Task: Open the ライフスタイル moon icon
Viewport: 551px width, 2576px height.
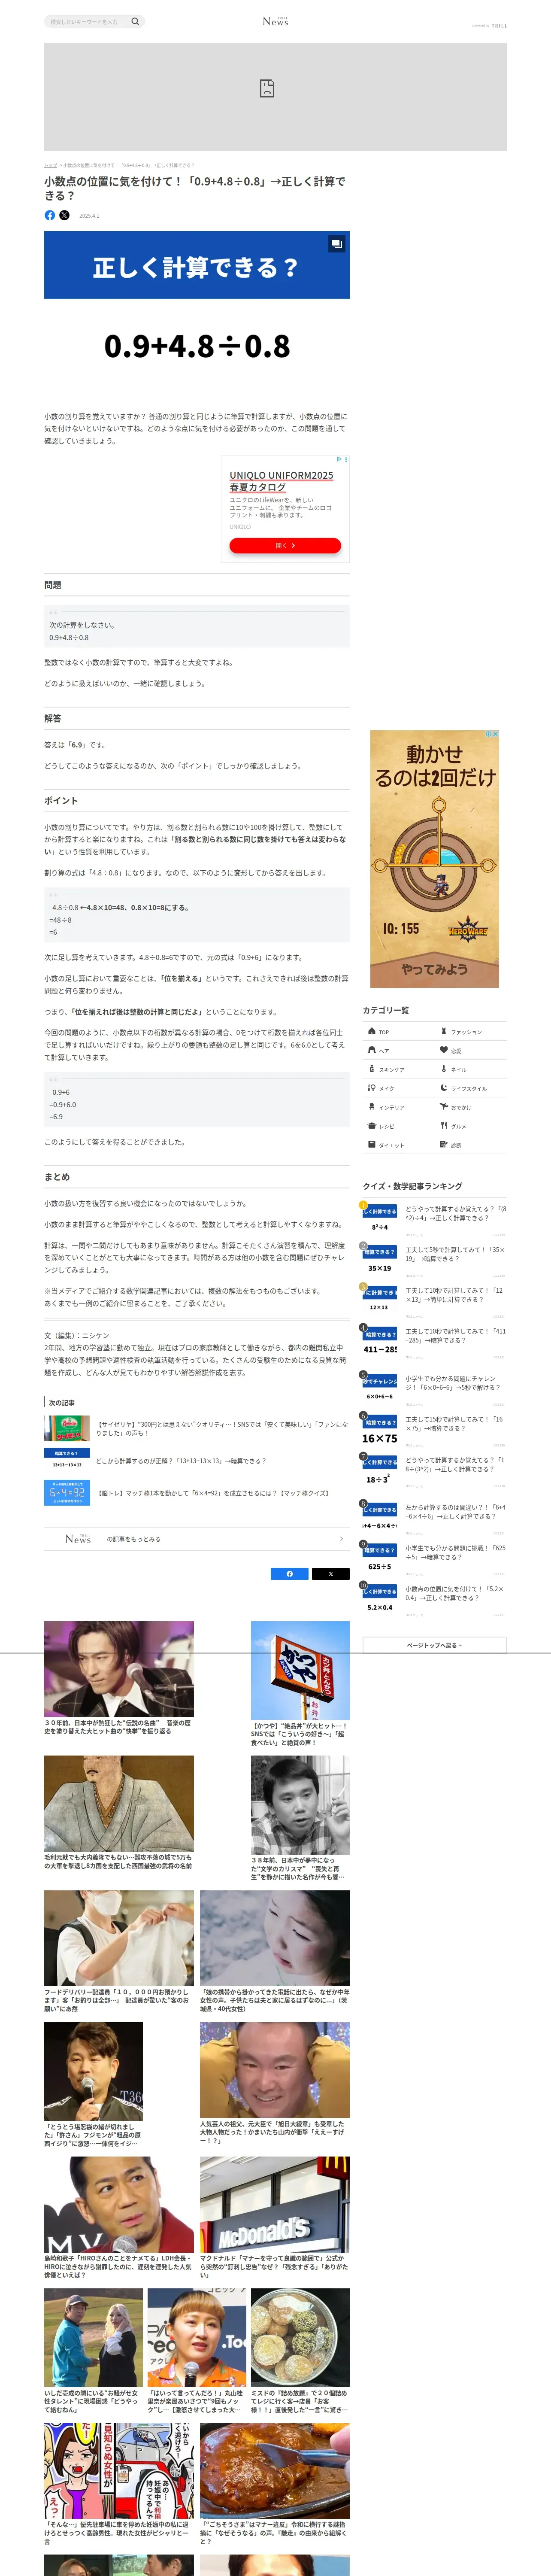Action: (444, 1088)
